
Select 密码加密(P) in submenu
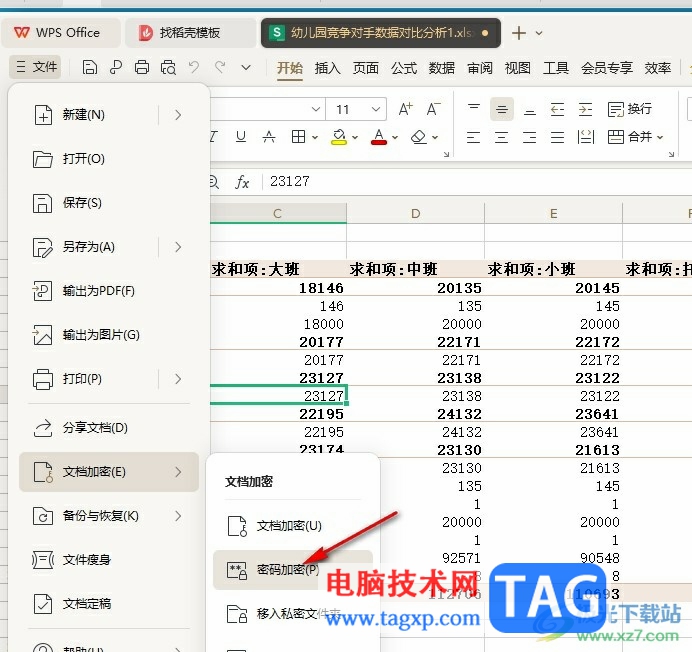tap(293, 570)
